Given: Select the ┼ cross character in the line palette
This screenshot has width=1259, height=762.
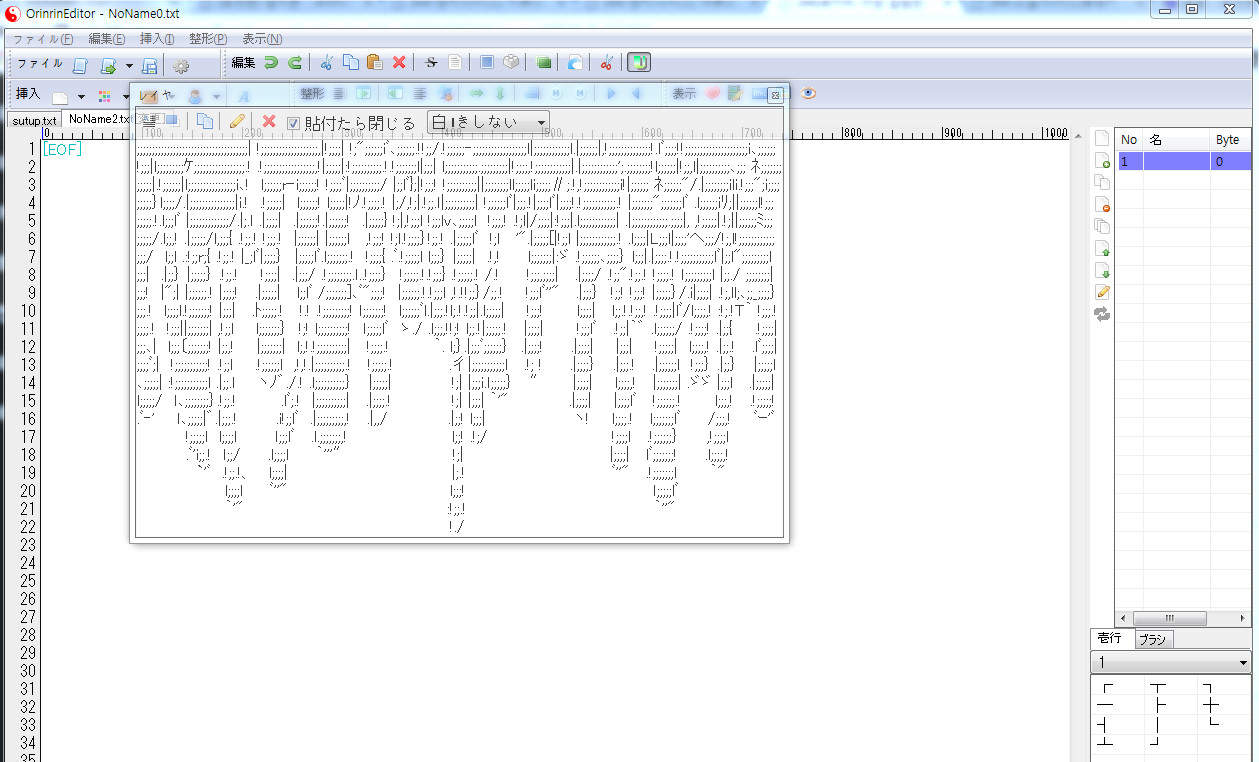Looking at the screenshot, I should click(x=1211, y=706).
